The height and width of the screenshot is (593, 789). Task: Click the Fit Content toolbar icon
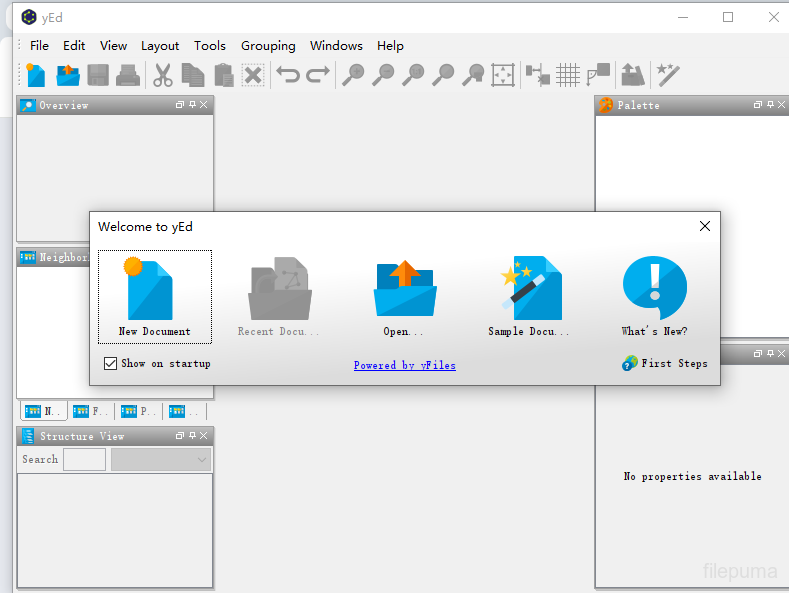(x=503, y=75)
